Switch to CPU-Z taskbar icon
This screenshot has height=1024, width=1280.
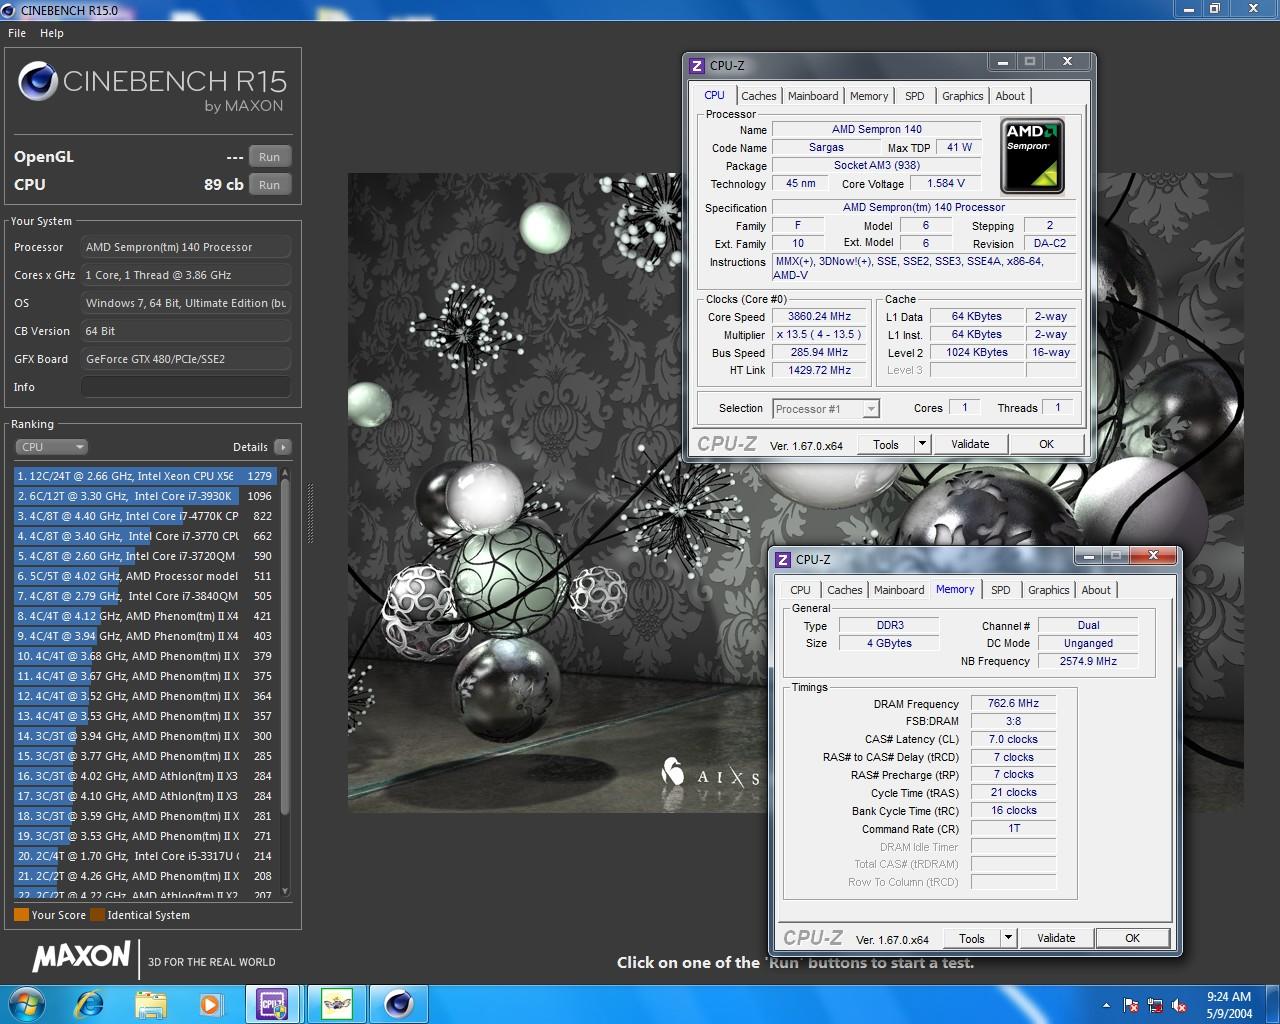point(273,1004)
